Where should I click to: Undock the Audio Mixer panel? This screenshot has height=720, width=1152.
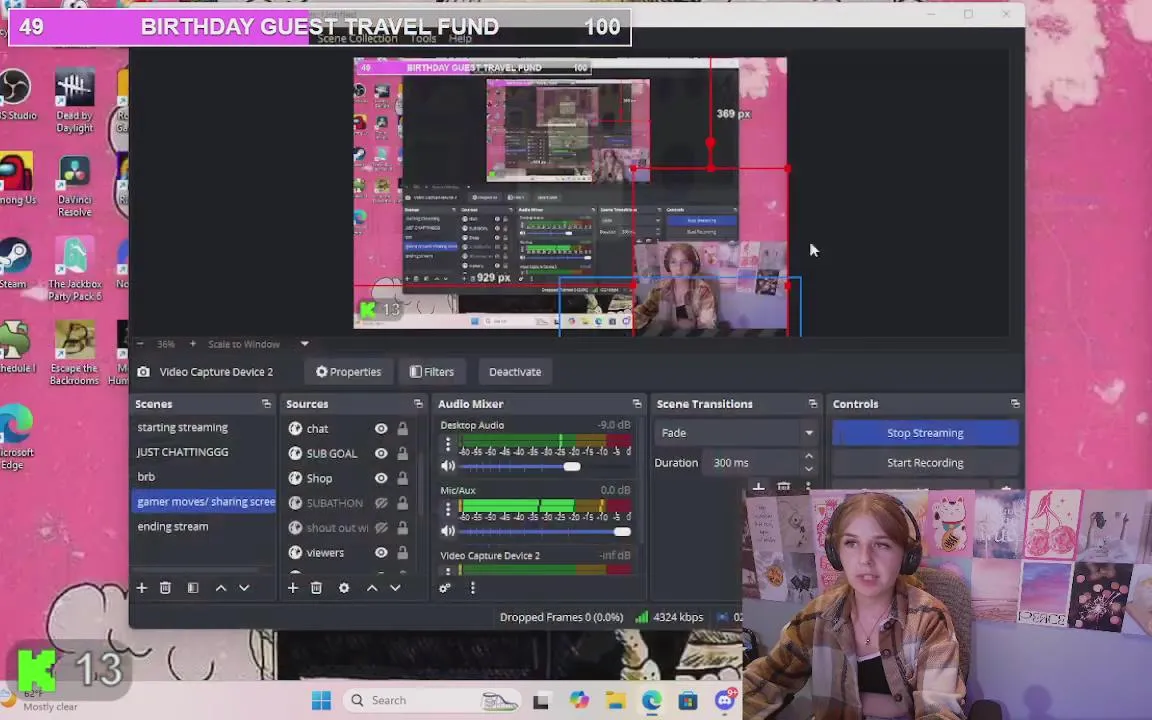point(636,403)
